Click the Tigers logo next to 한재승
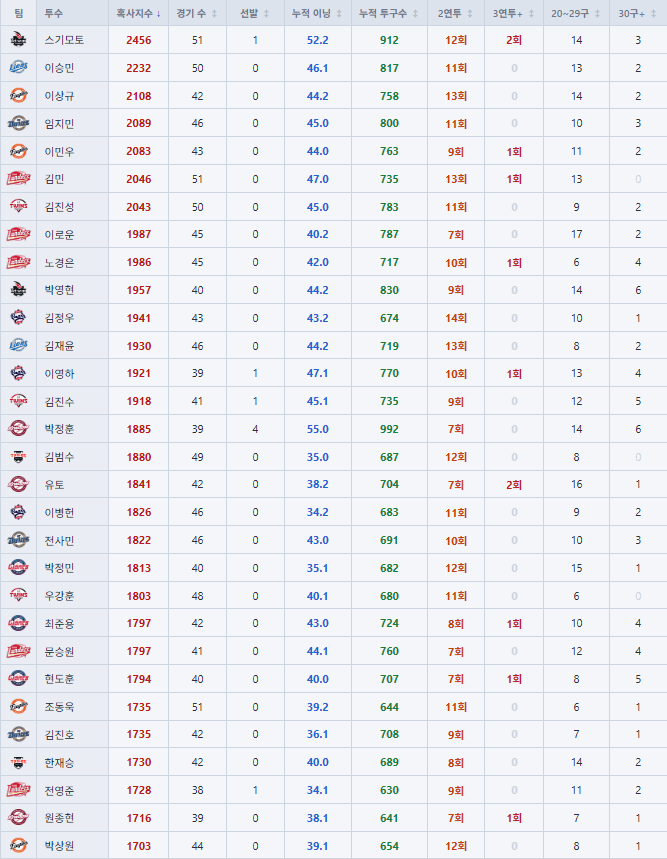The image size is (667, 859). pos(18,762)
